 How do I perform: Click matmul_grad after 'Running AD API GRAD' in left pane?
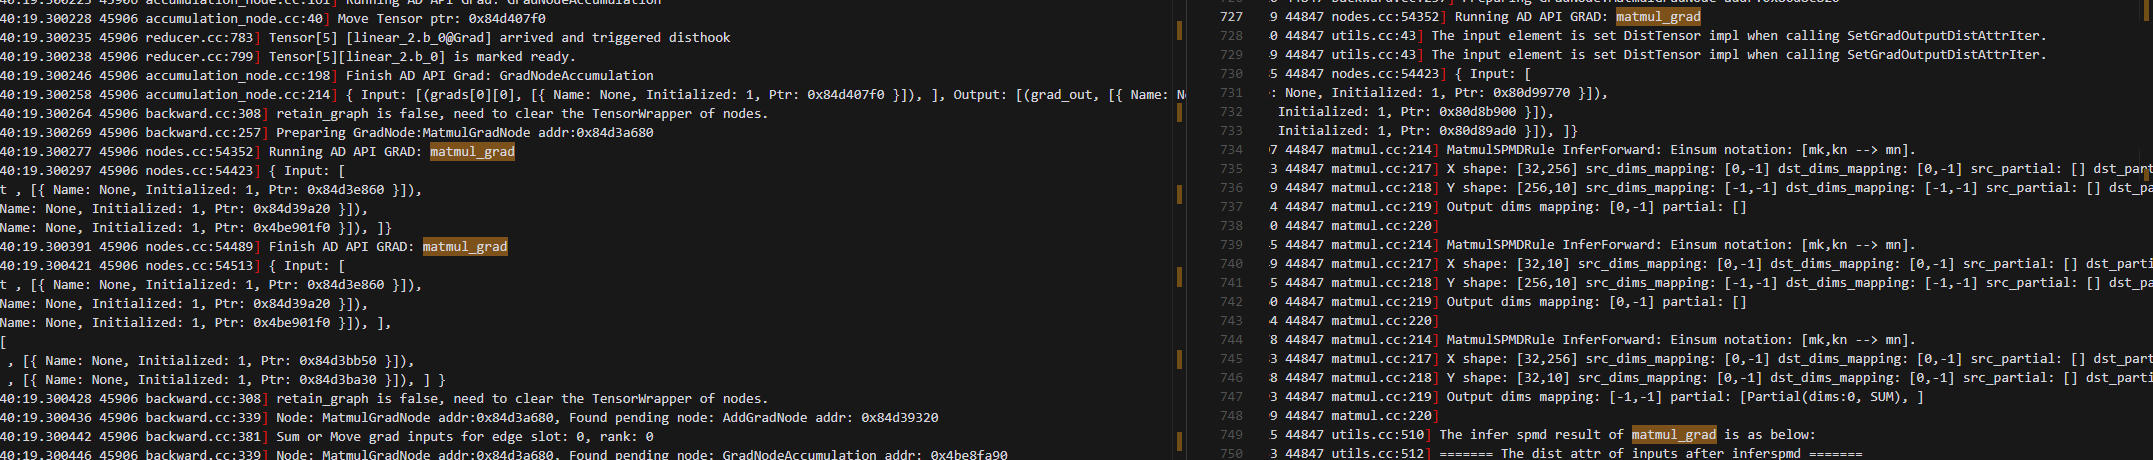coord(472,152)
